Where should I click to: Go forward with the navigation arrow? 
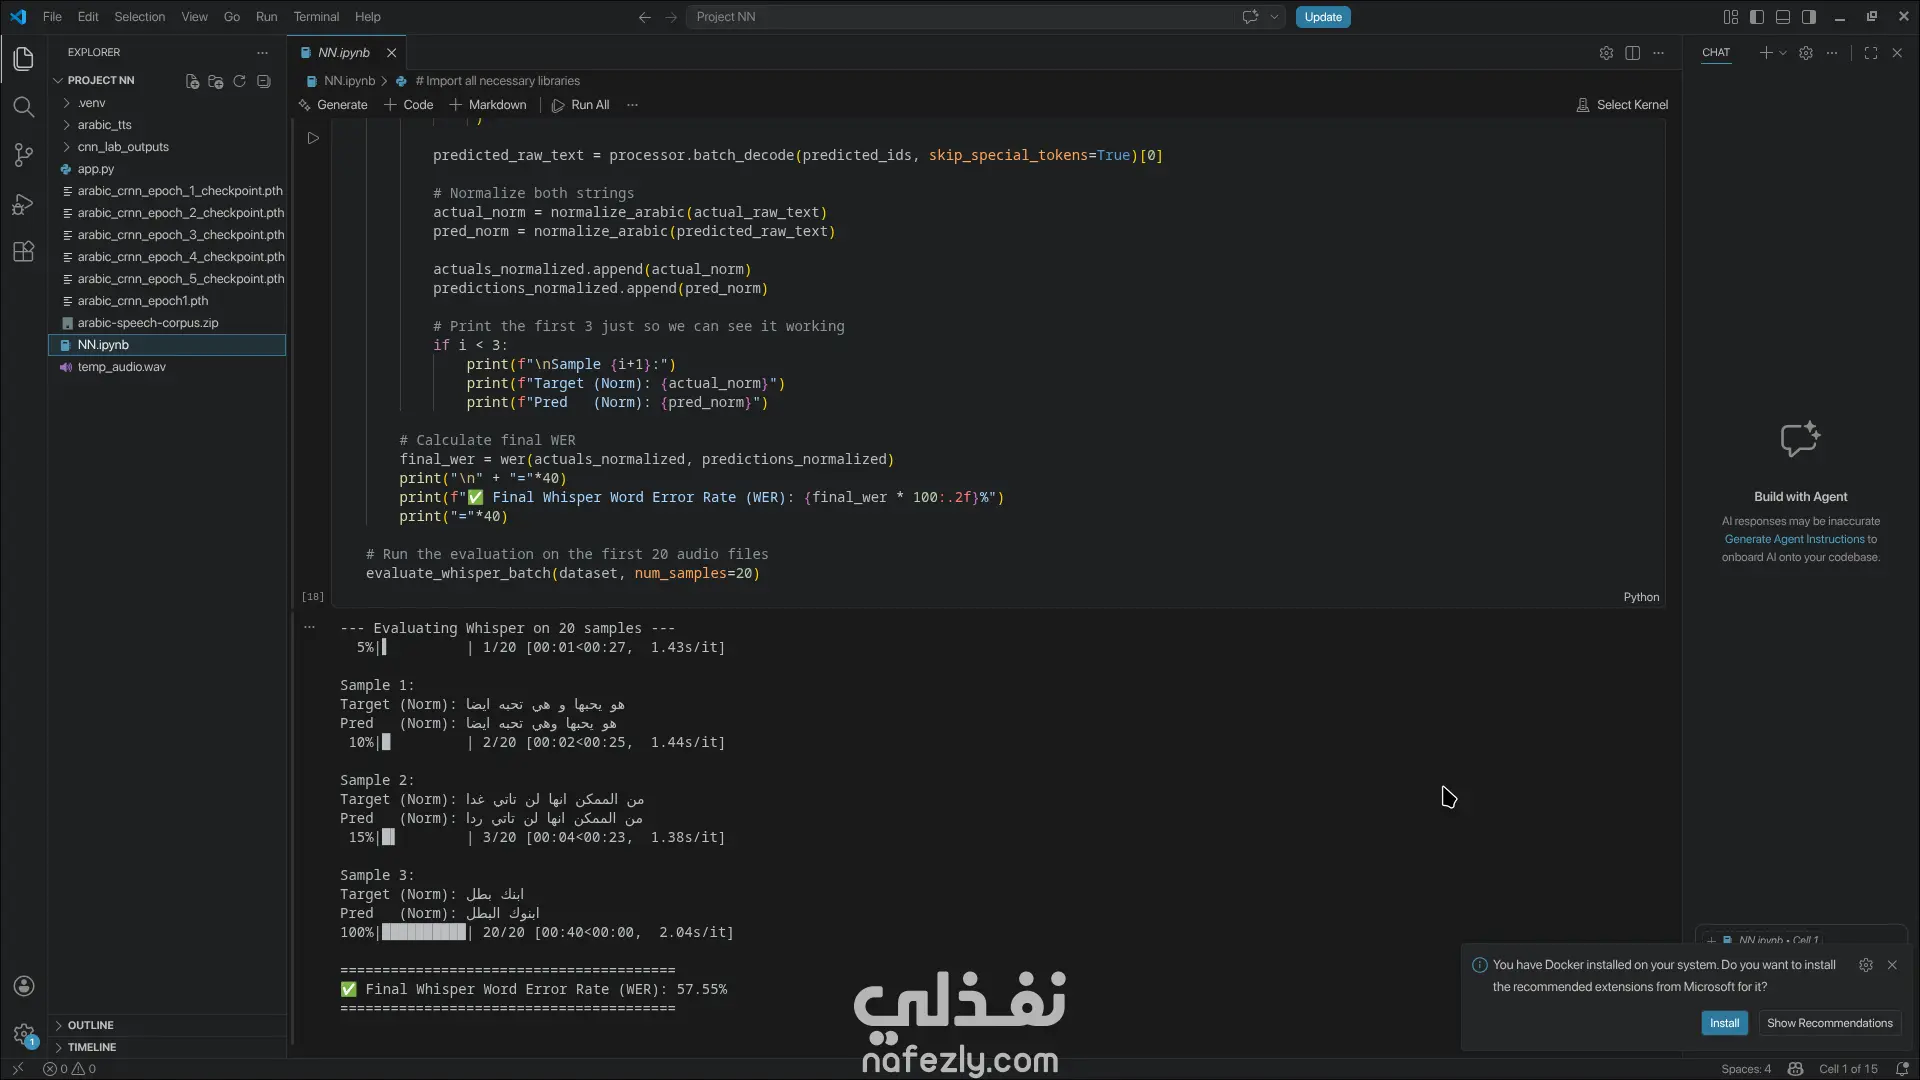tap(671, 17)
